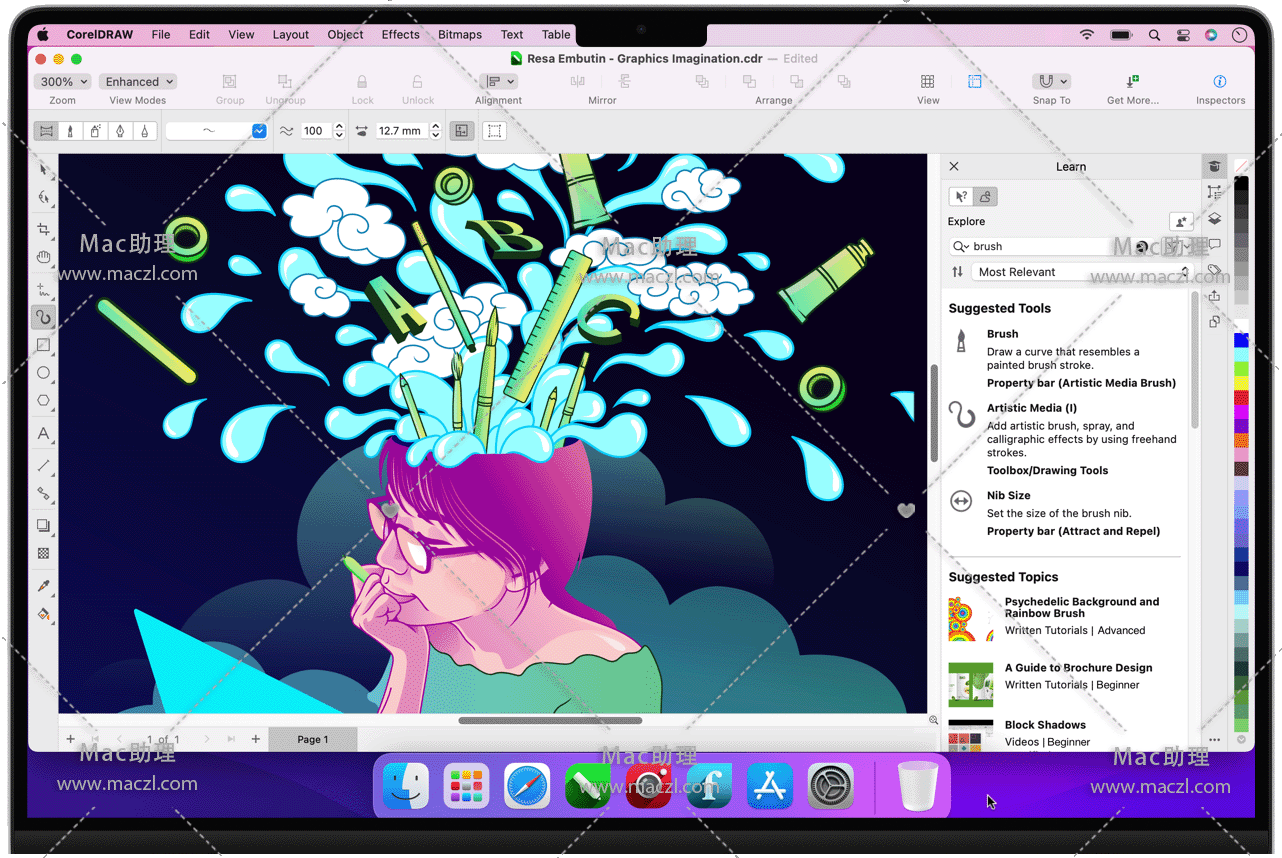This screenshot has width=1282, height=858.
Task: Click the brush search field
Action: [x=1040, y=246]
